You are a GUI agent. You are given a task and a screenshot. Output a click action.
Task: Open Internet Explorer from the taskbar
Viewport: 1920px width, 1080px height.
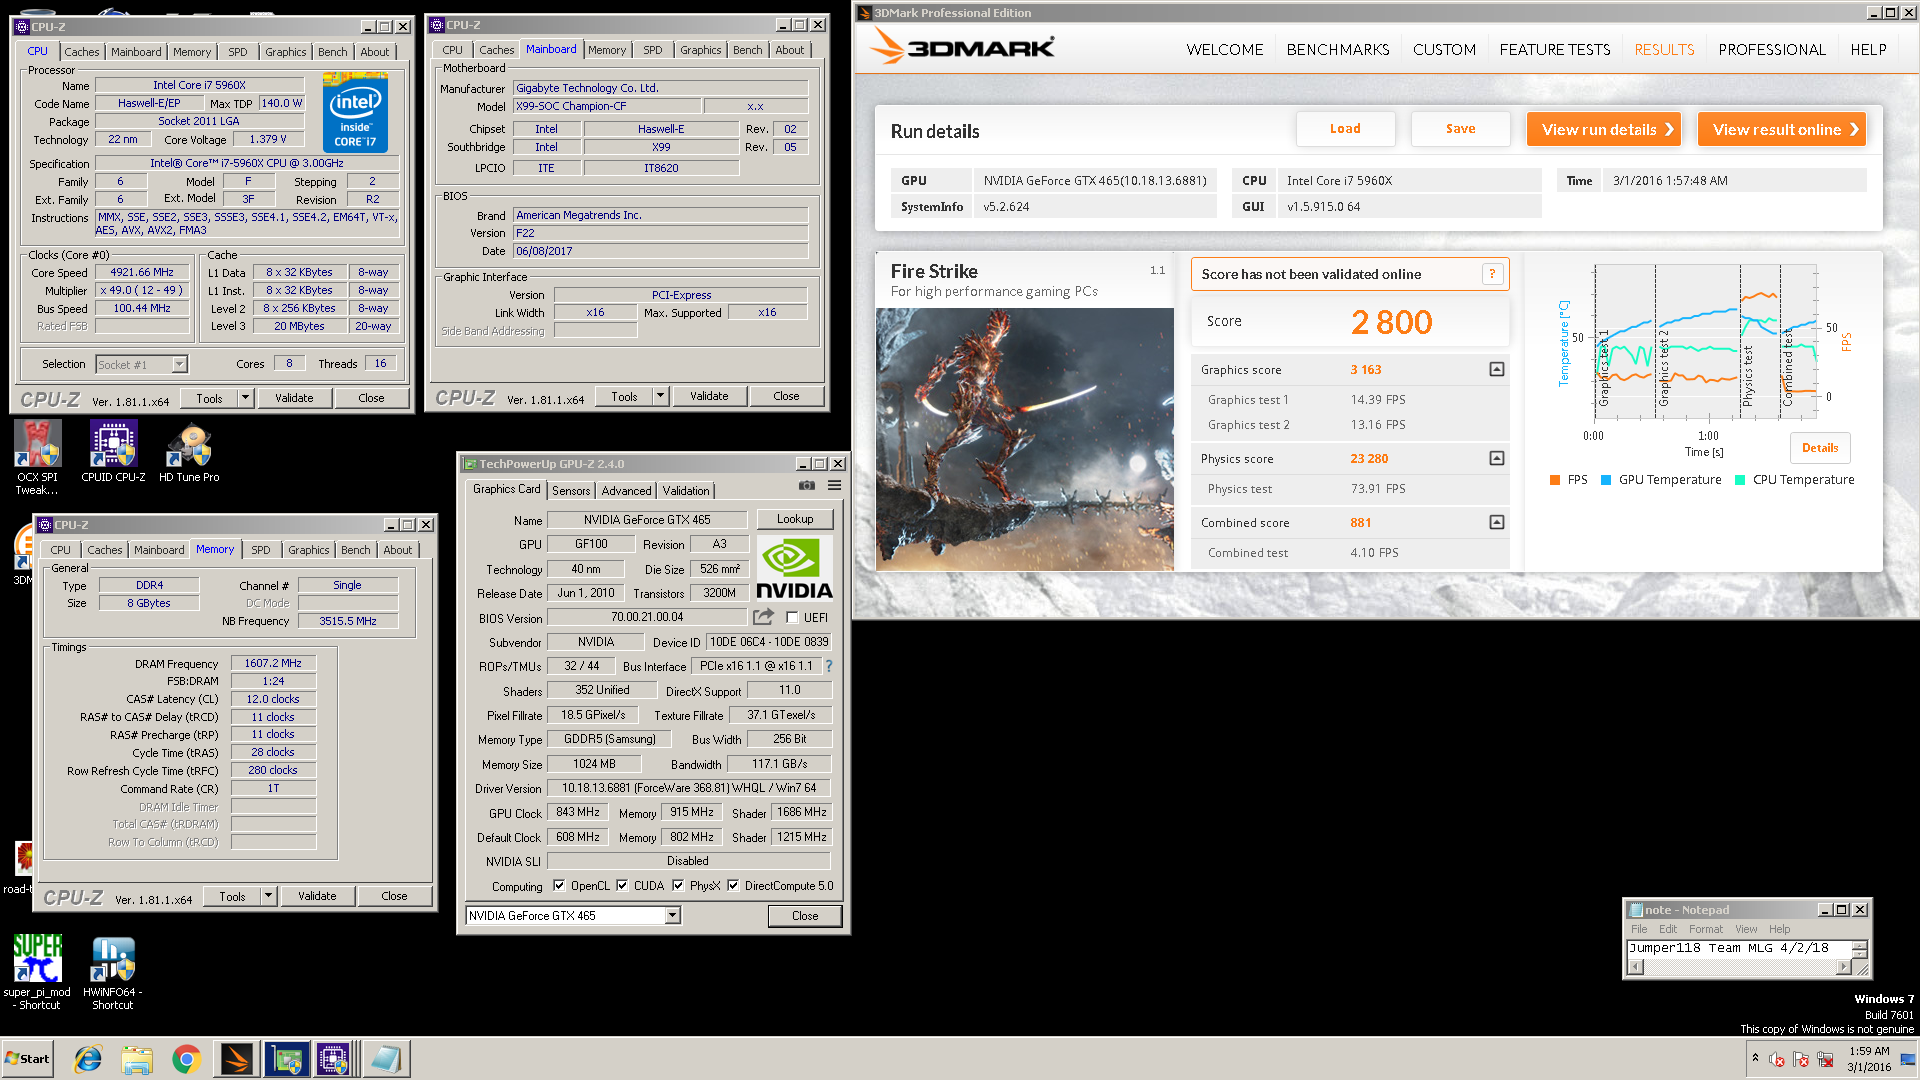pyautogui.click(x=88, y=1059)
